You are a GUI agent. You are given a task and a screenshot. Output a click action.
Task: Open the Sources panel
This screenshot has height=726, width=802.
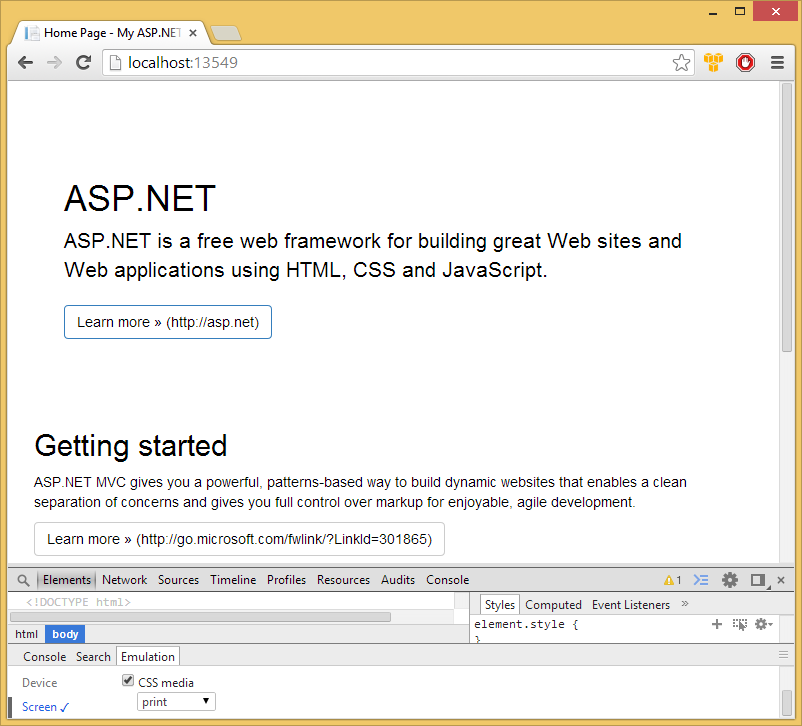[178, 580]
